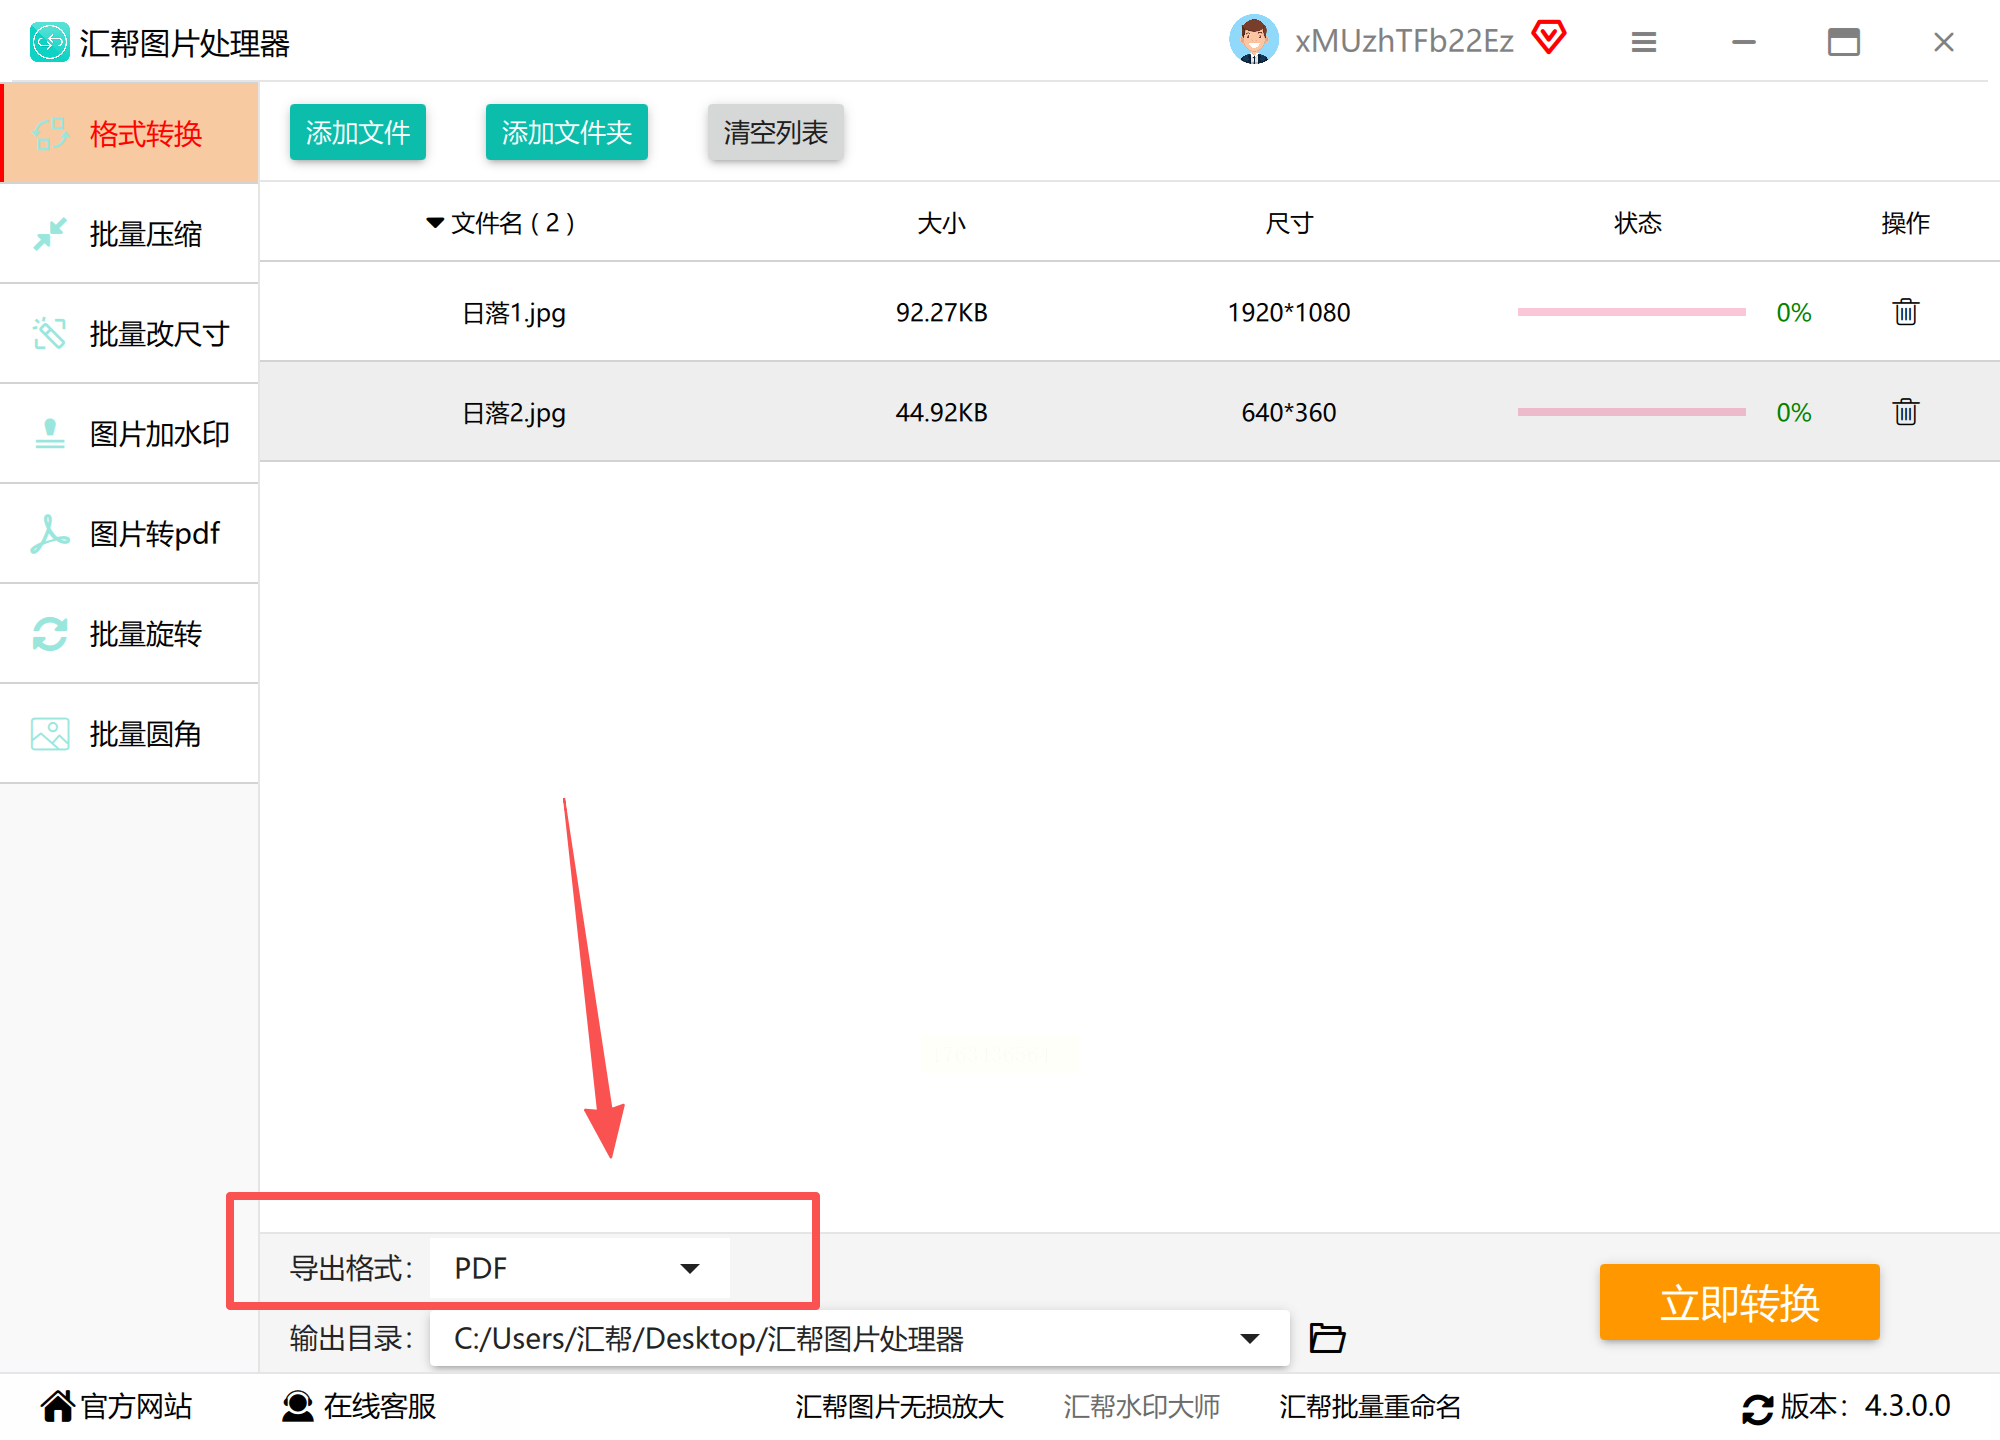Expand the 输出目录 path dropdown
This screenshot has height=1440, width=2000.
pos(1249,1338)
